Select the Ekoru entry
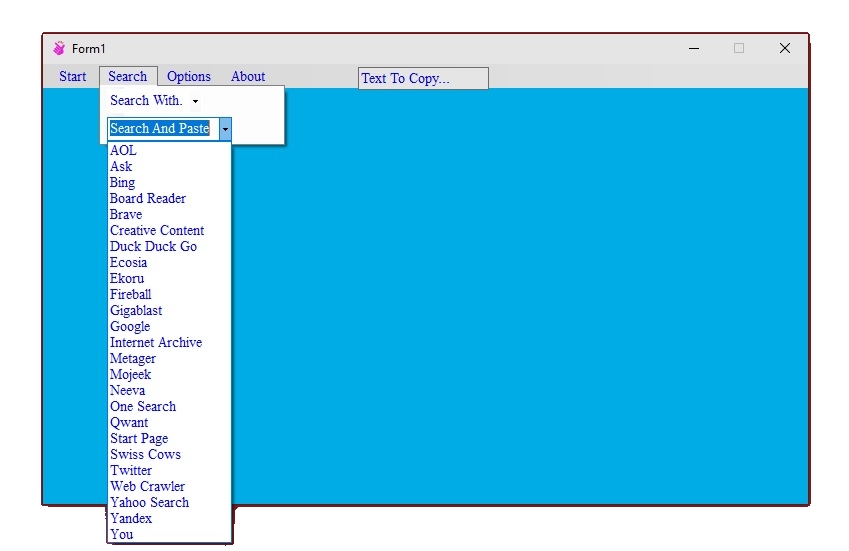Image resolution: width=849 pixels, height=551 pixels. pyautogui.click(x=169, y=279)
